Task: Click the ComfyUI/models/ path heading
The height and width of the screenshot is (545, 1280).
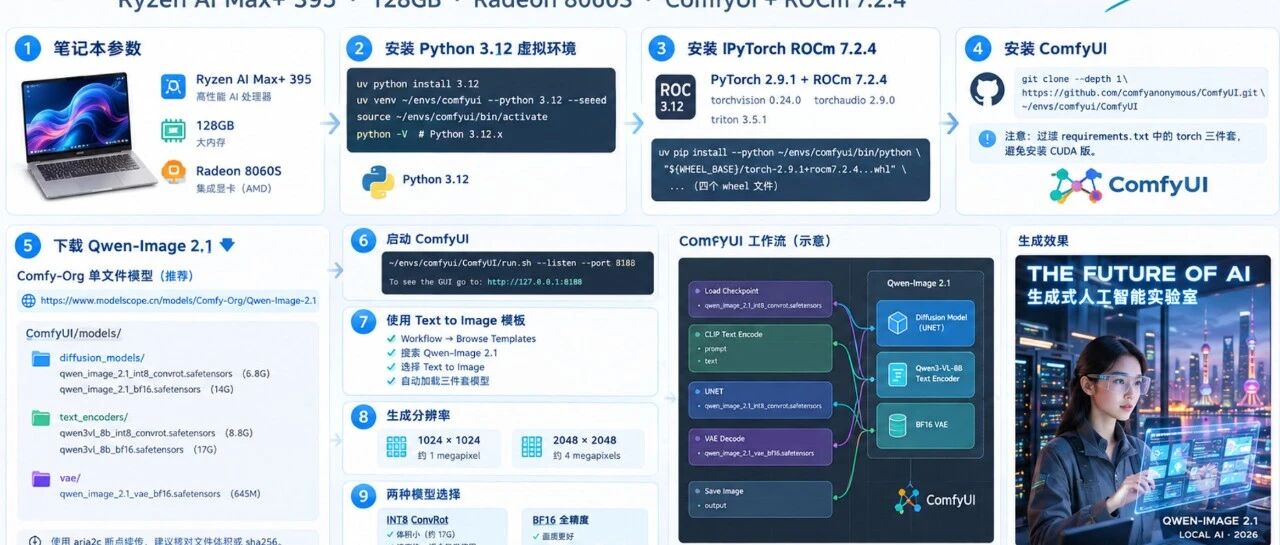Action: coord(73,333)
